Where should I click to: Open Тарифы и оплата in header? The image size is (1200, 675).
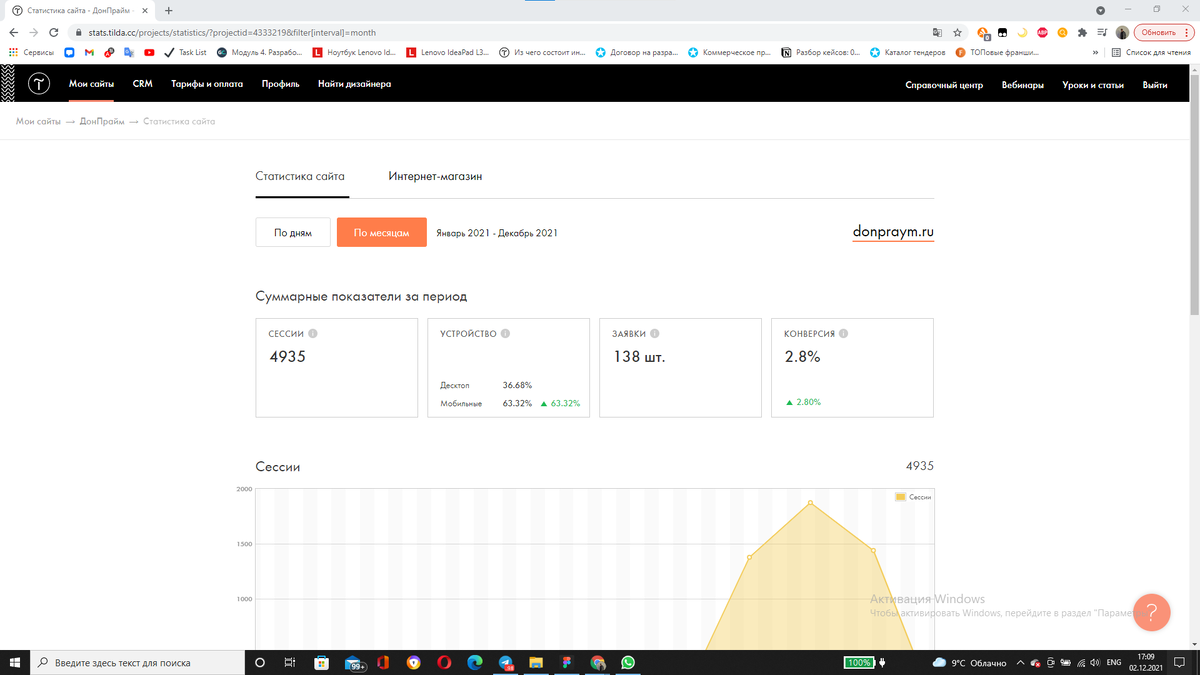point(207,84)
